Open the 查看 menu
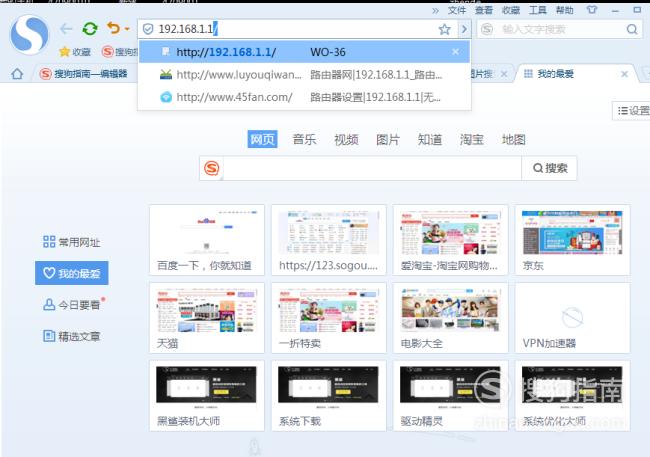Image resolution: width=650 pixels, height=457 pixels. (x=484, y=10)
